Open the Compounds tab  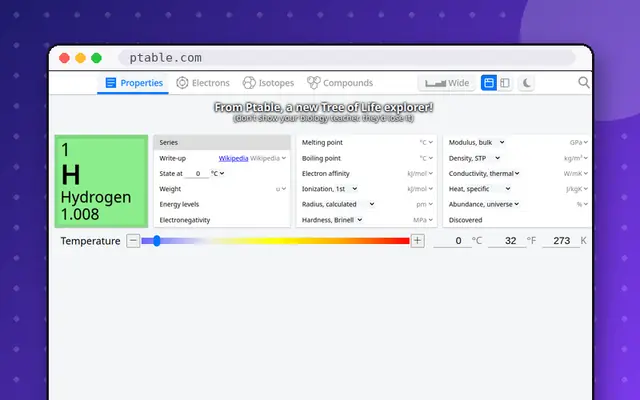340,83
